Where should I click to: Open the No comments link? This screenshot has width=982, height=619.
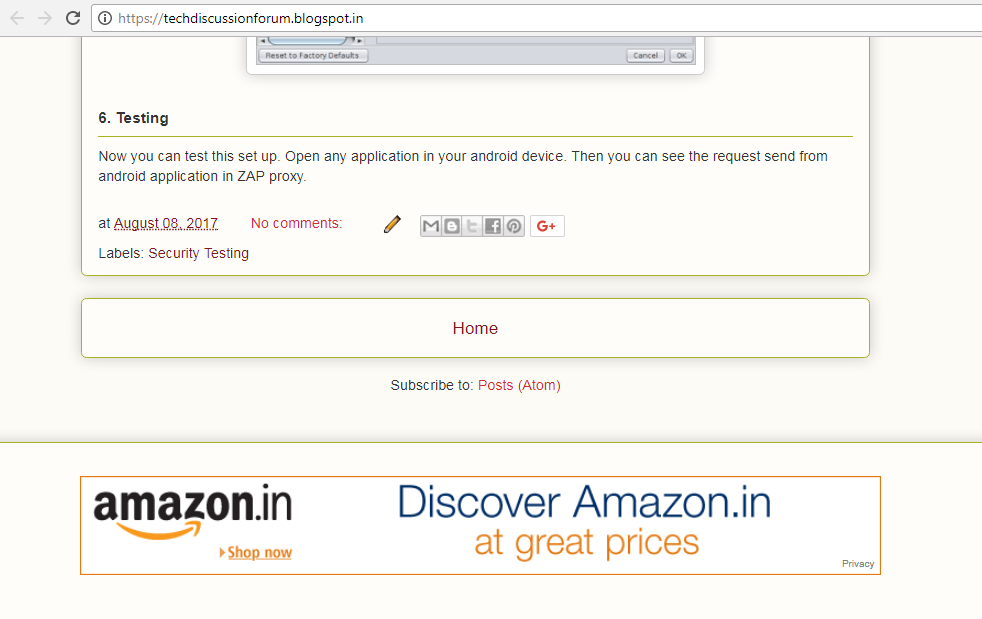point(296,224)
